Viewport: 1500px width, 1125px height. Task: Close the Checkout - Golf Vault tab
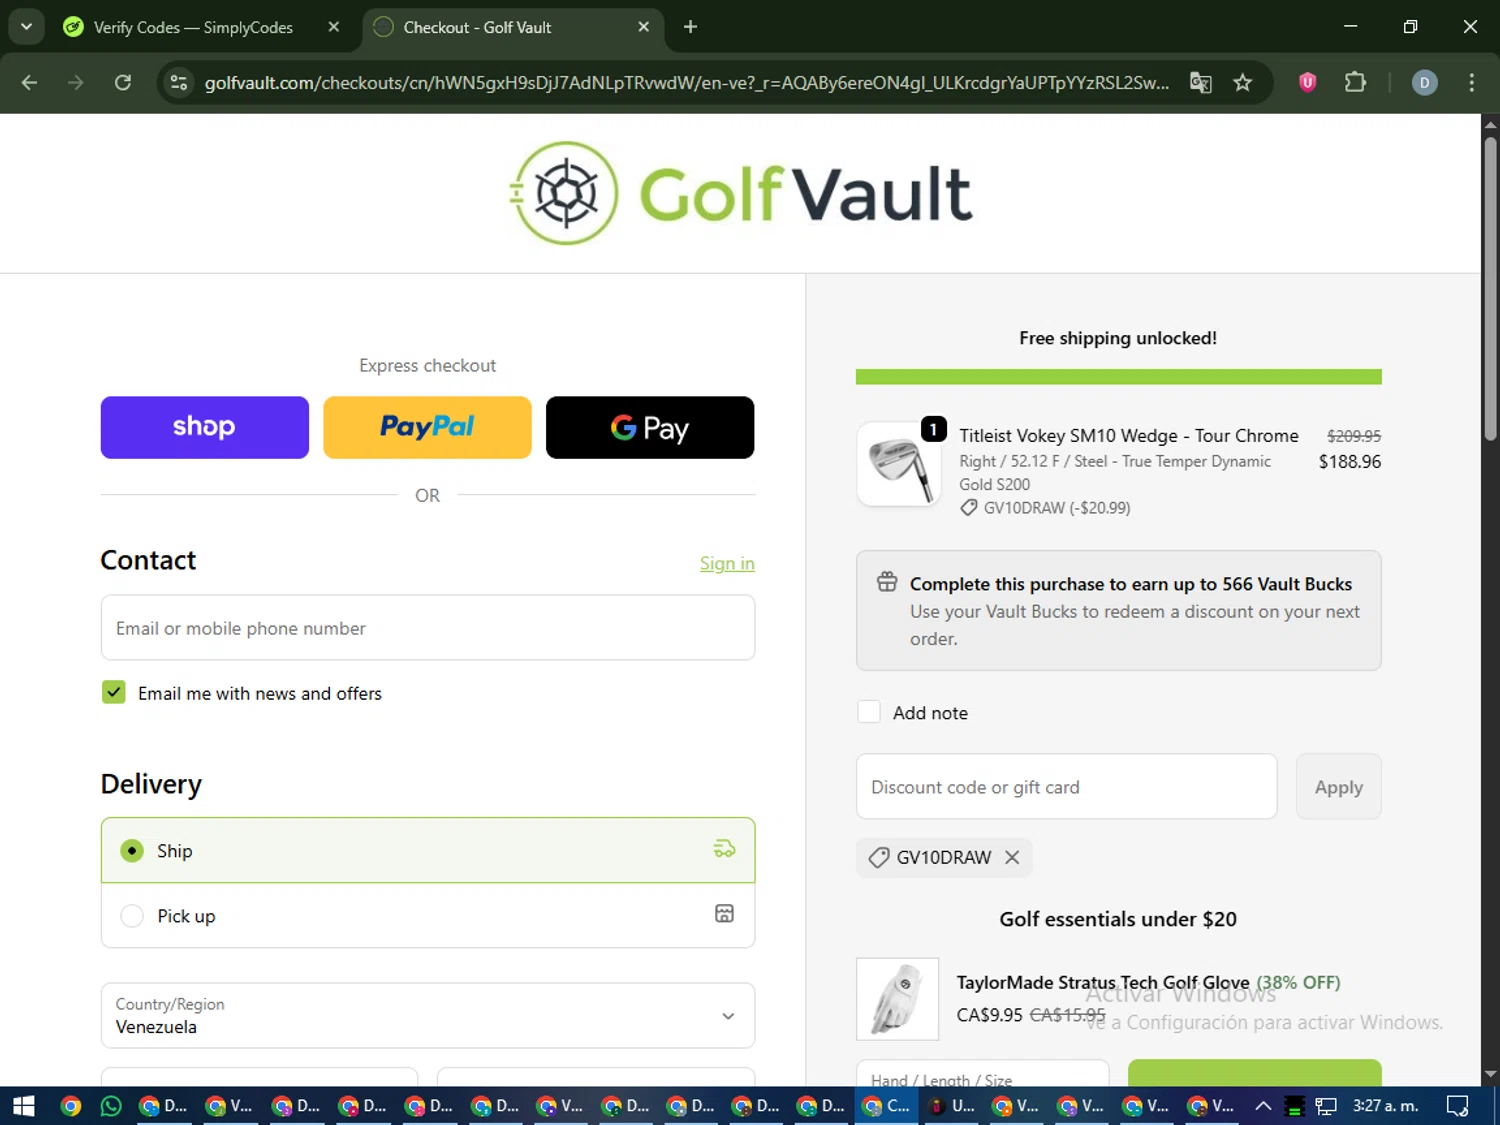point(644,27)
